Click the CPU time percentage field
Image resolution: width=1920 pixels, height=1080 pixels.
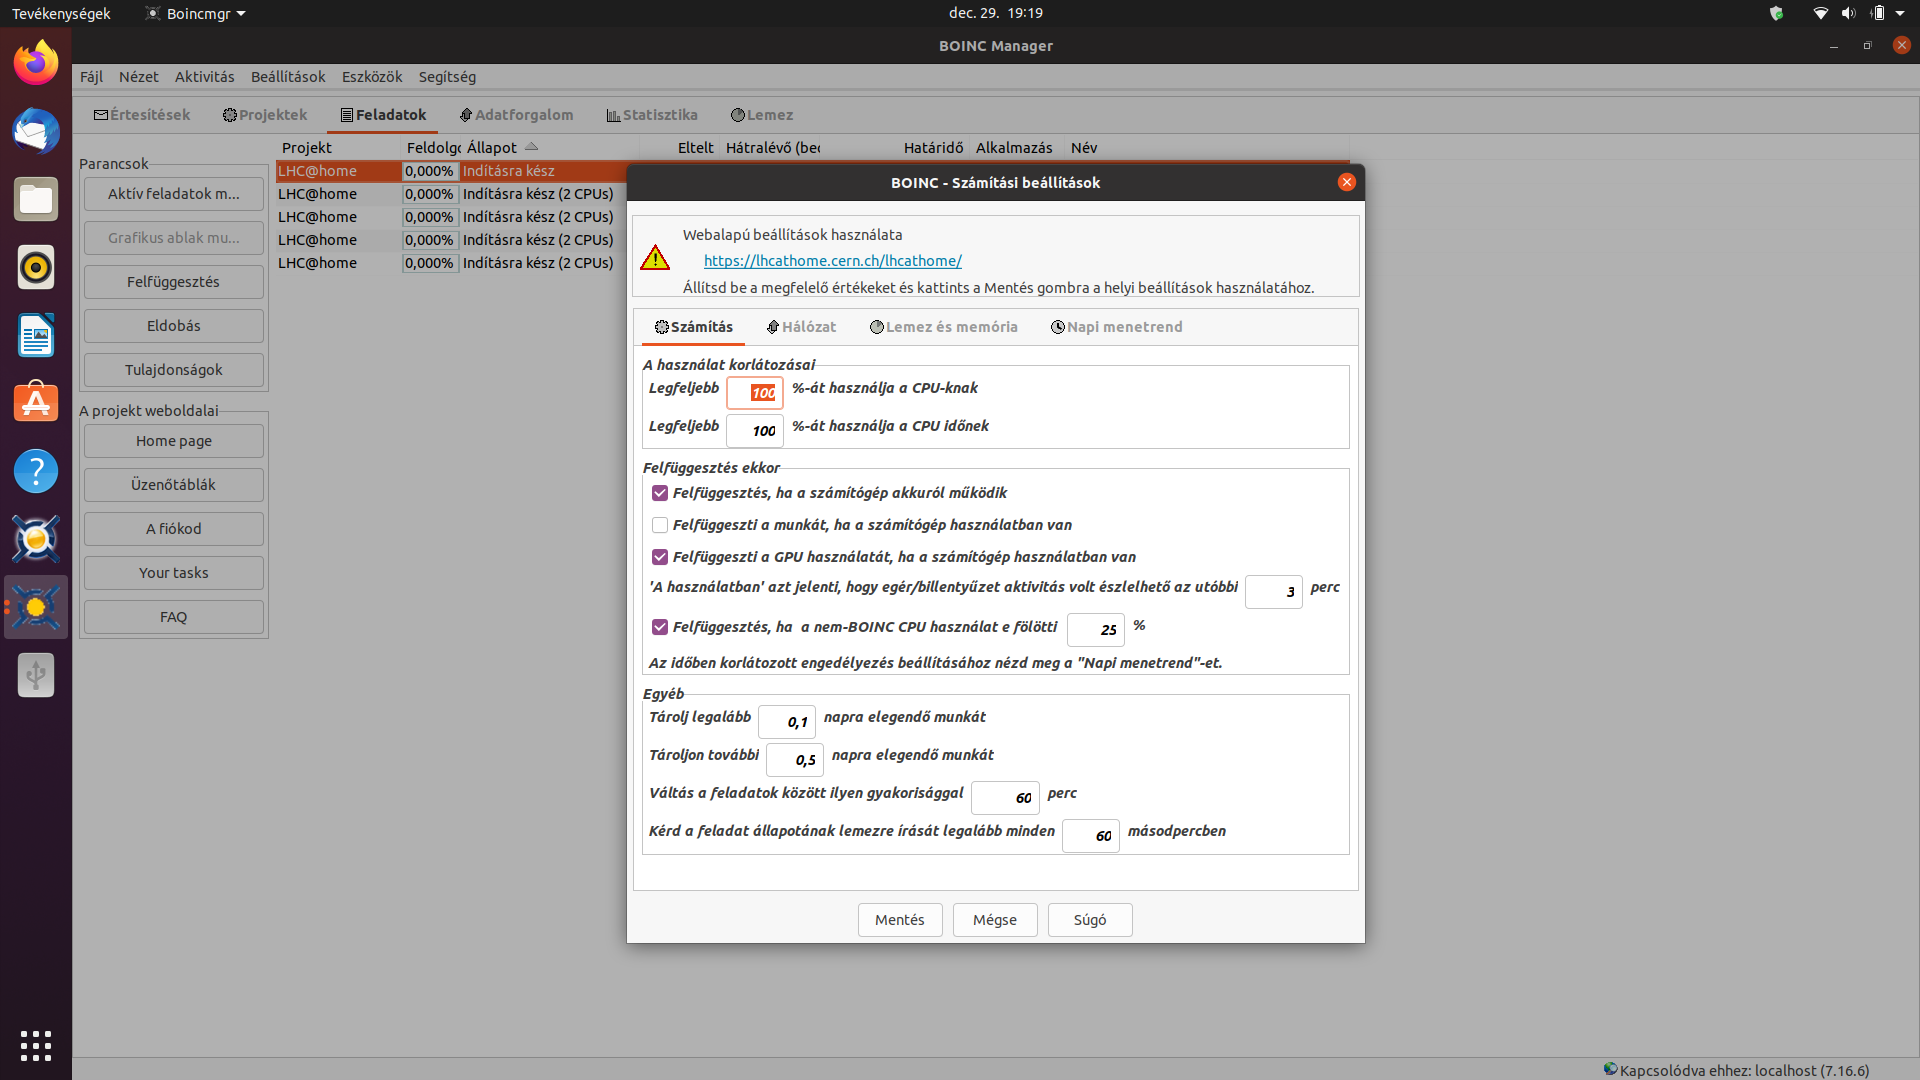pyautogui.click(x=755, y=431)
